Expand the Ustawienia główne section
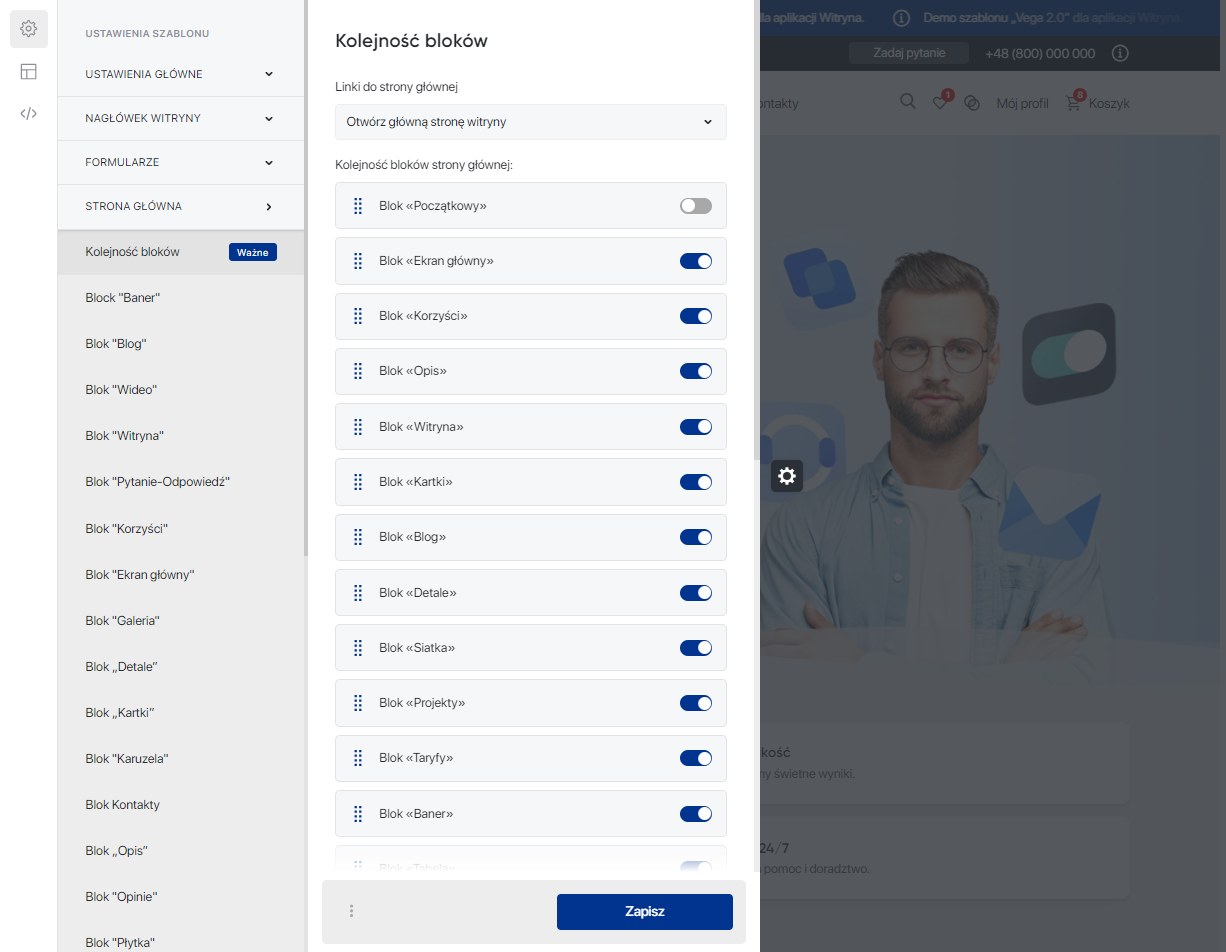 point(181,74)
